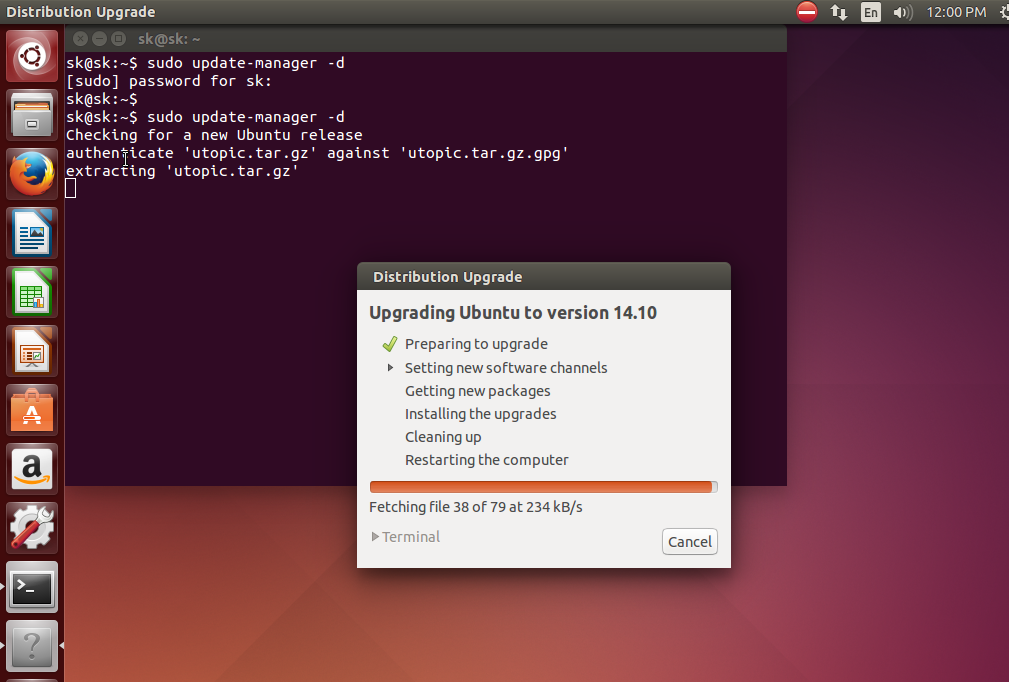Launch Firefox web browser
The image size is (1009, 682).
[32, 174]
